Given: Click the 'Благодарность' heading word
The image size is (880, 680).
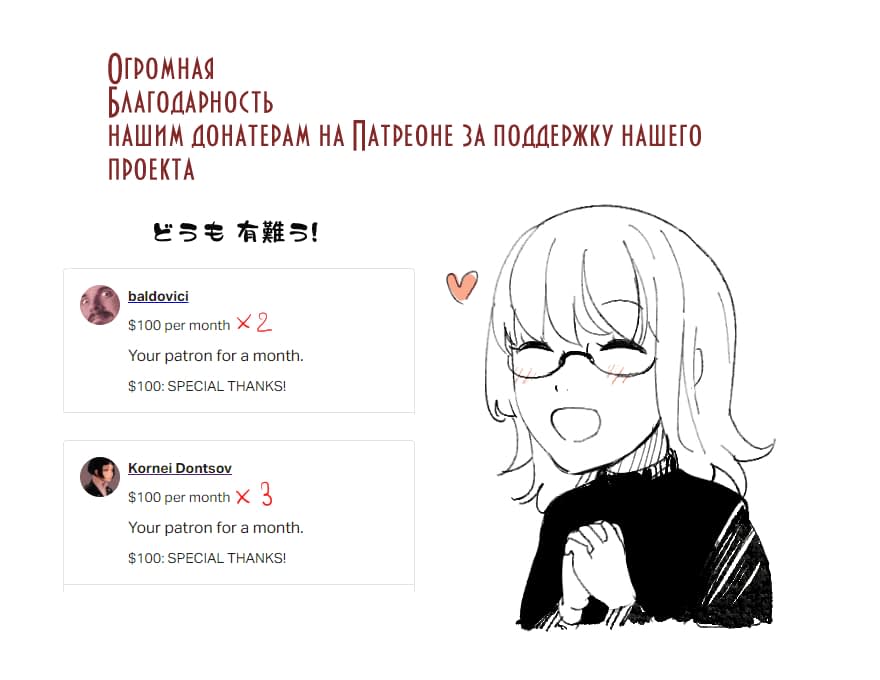Looking at the screenshot, I should tap(190, 102).
